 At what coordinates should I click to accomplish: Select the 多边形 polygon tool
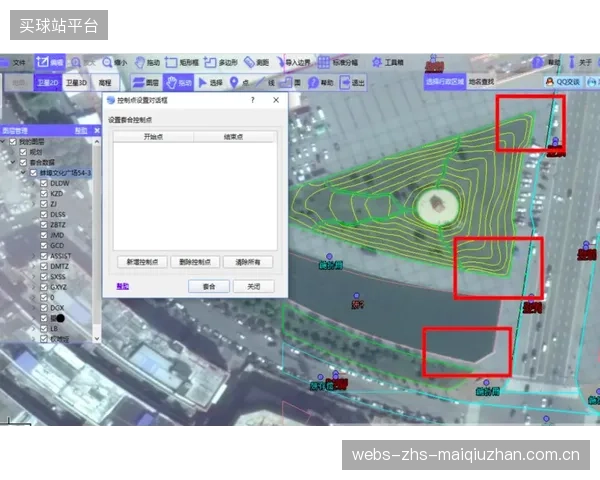pyautogui.click(x=221, y=62)
